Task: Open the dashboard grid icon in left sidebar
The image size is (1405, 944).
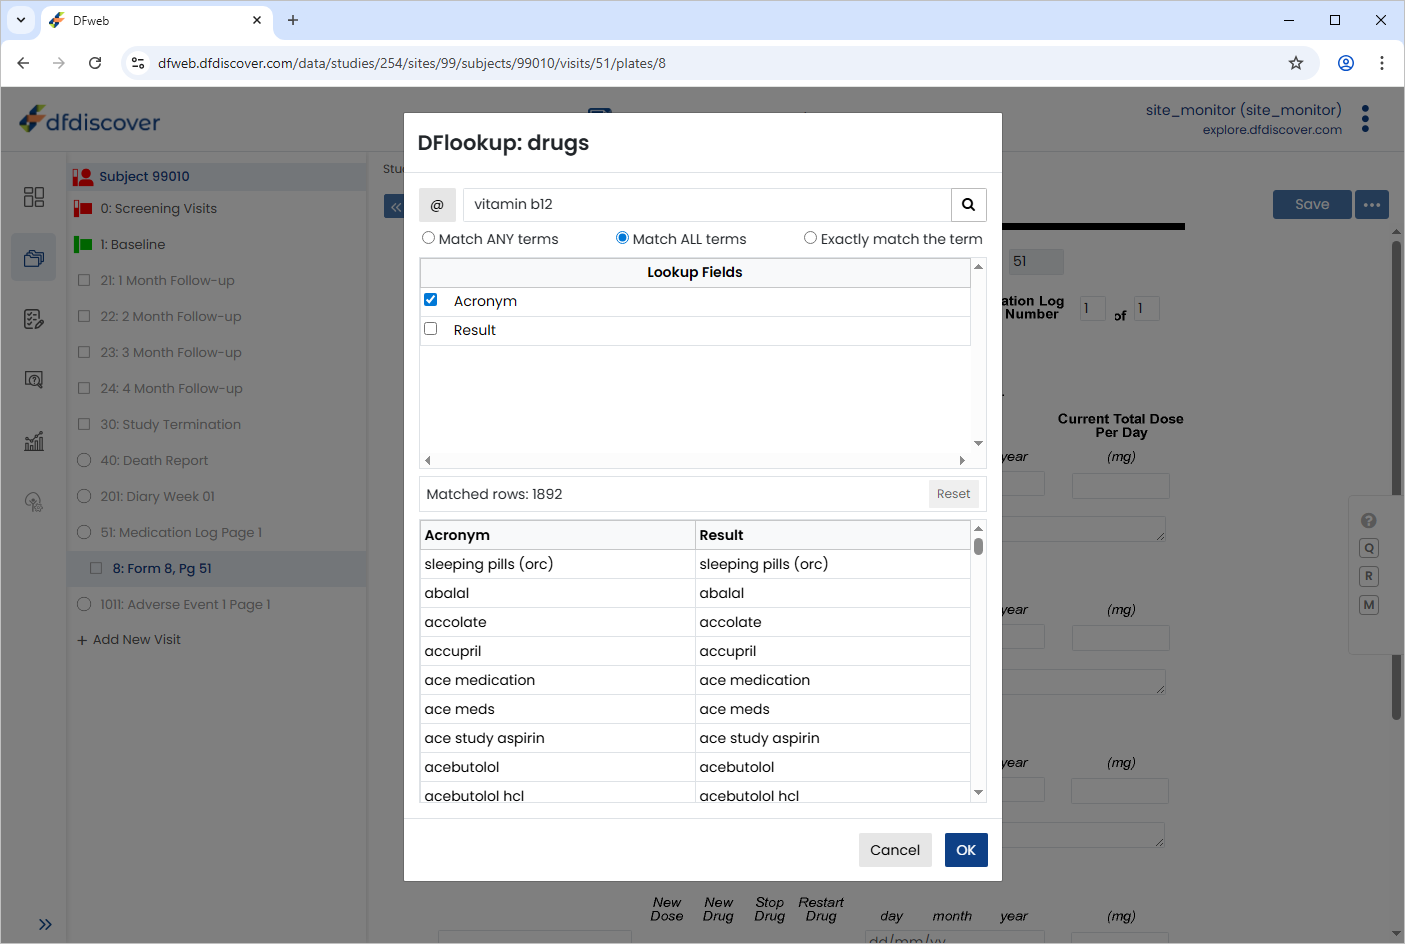Action: (x=34, y=197)
